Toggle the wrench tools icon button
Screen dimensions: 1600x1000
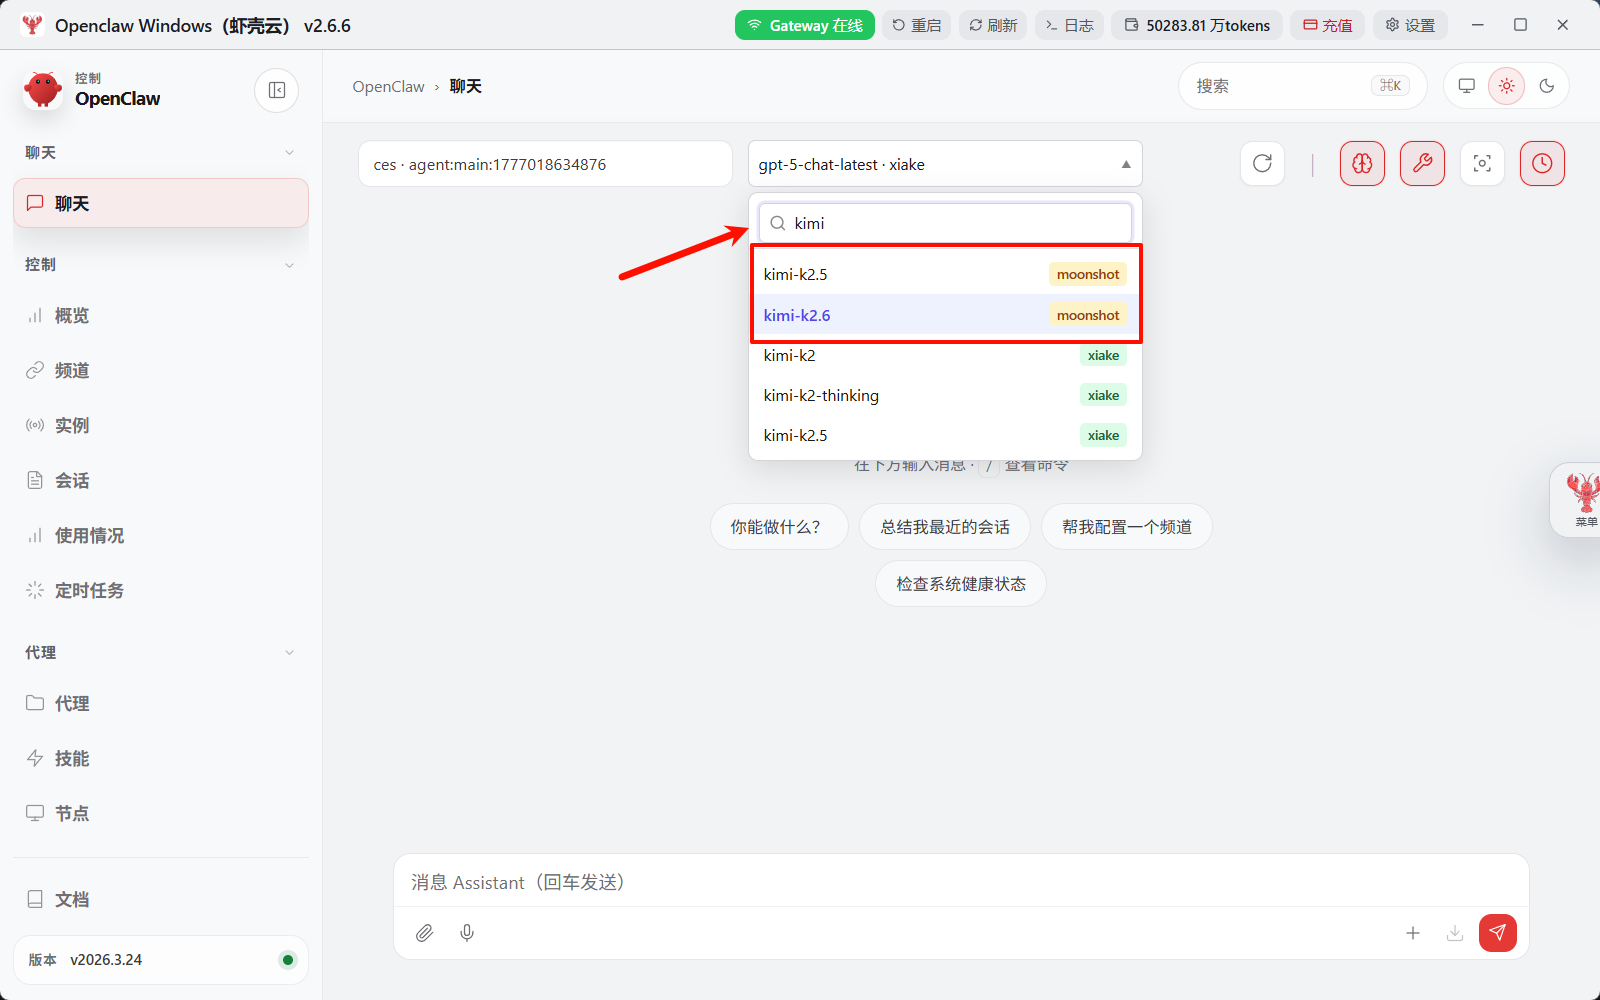(1422, 163)
